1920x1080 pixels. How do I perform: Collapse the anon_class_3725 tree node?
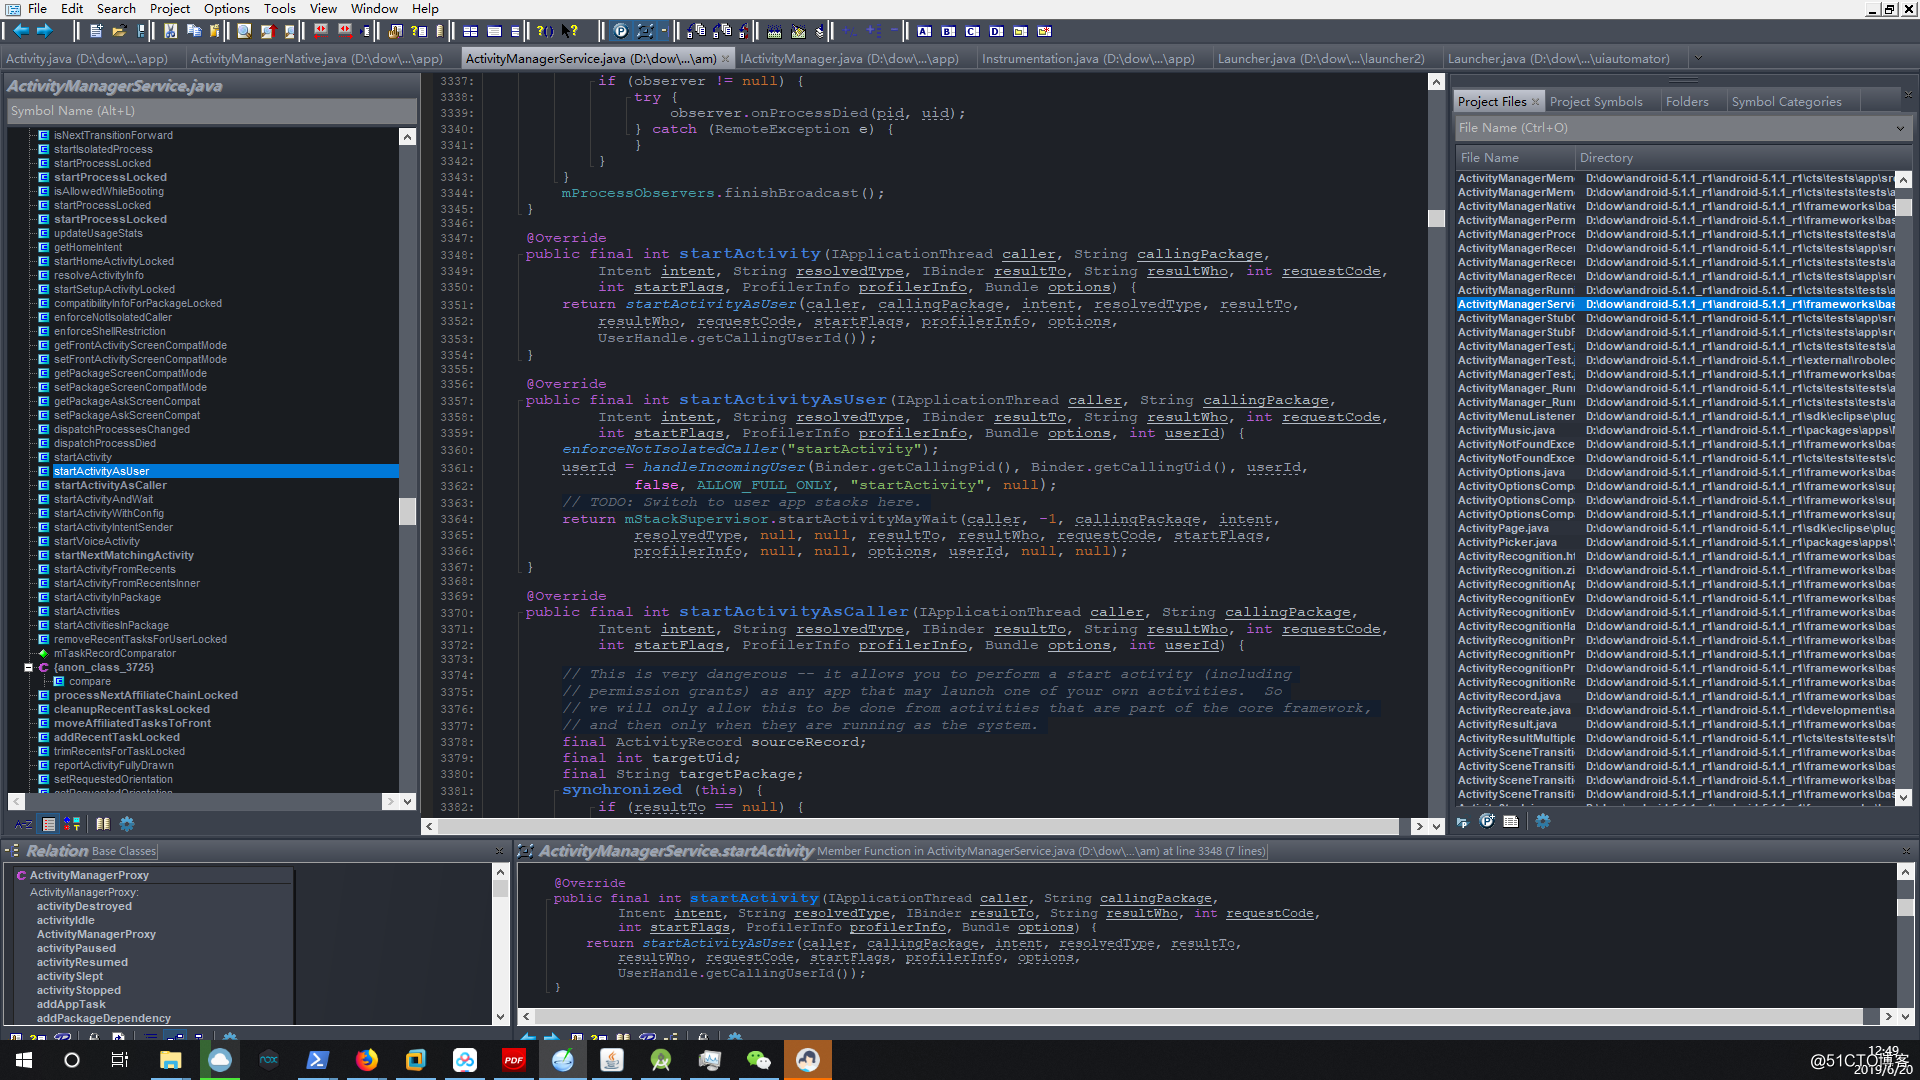[28, 667]
